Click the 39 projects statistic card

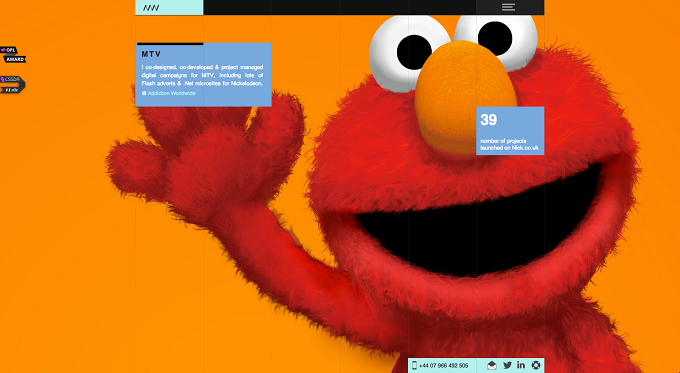point(510,131)
